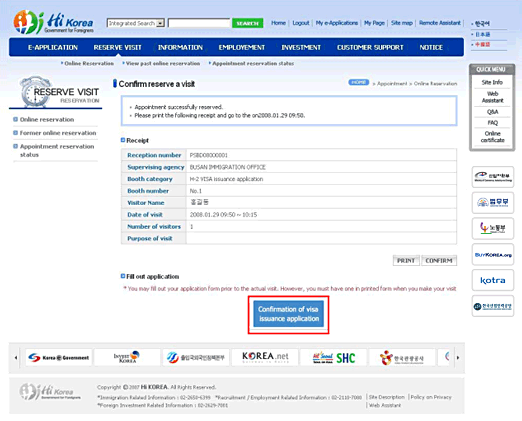Click the HOME breadcrumb badge
This screenshot has height=421, width=522.
click(358, 82)
